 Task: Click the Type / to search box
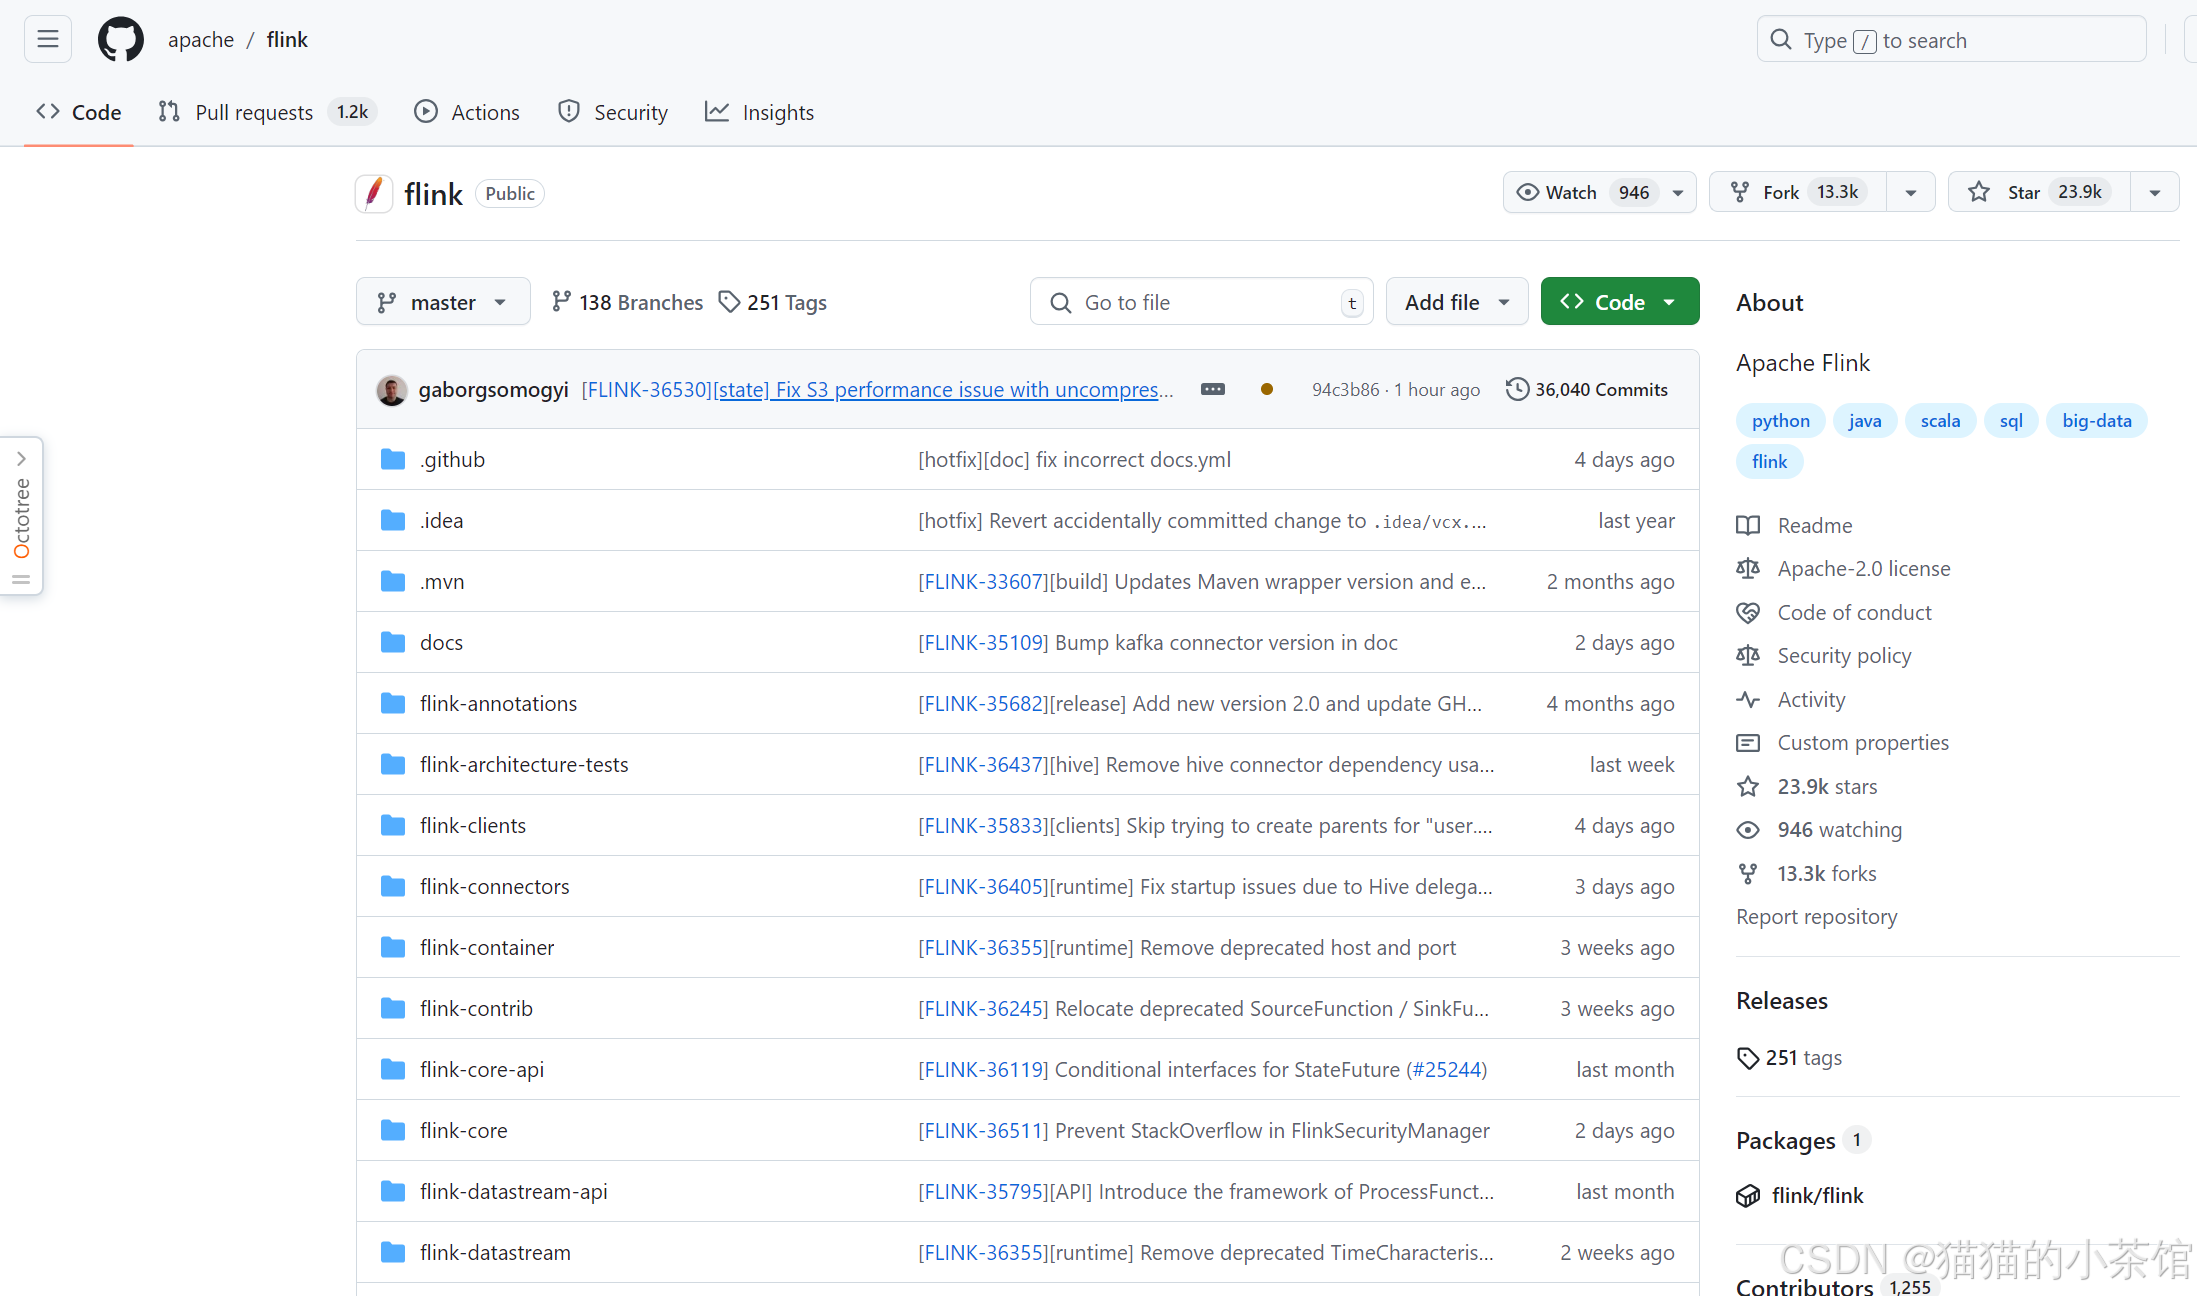pyautogui.click(x=1951, y=40)
